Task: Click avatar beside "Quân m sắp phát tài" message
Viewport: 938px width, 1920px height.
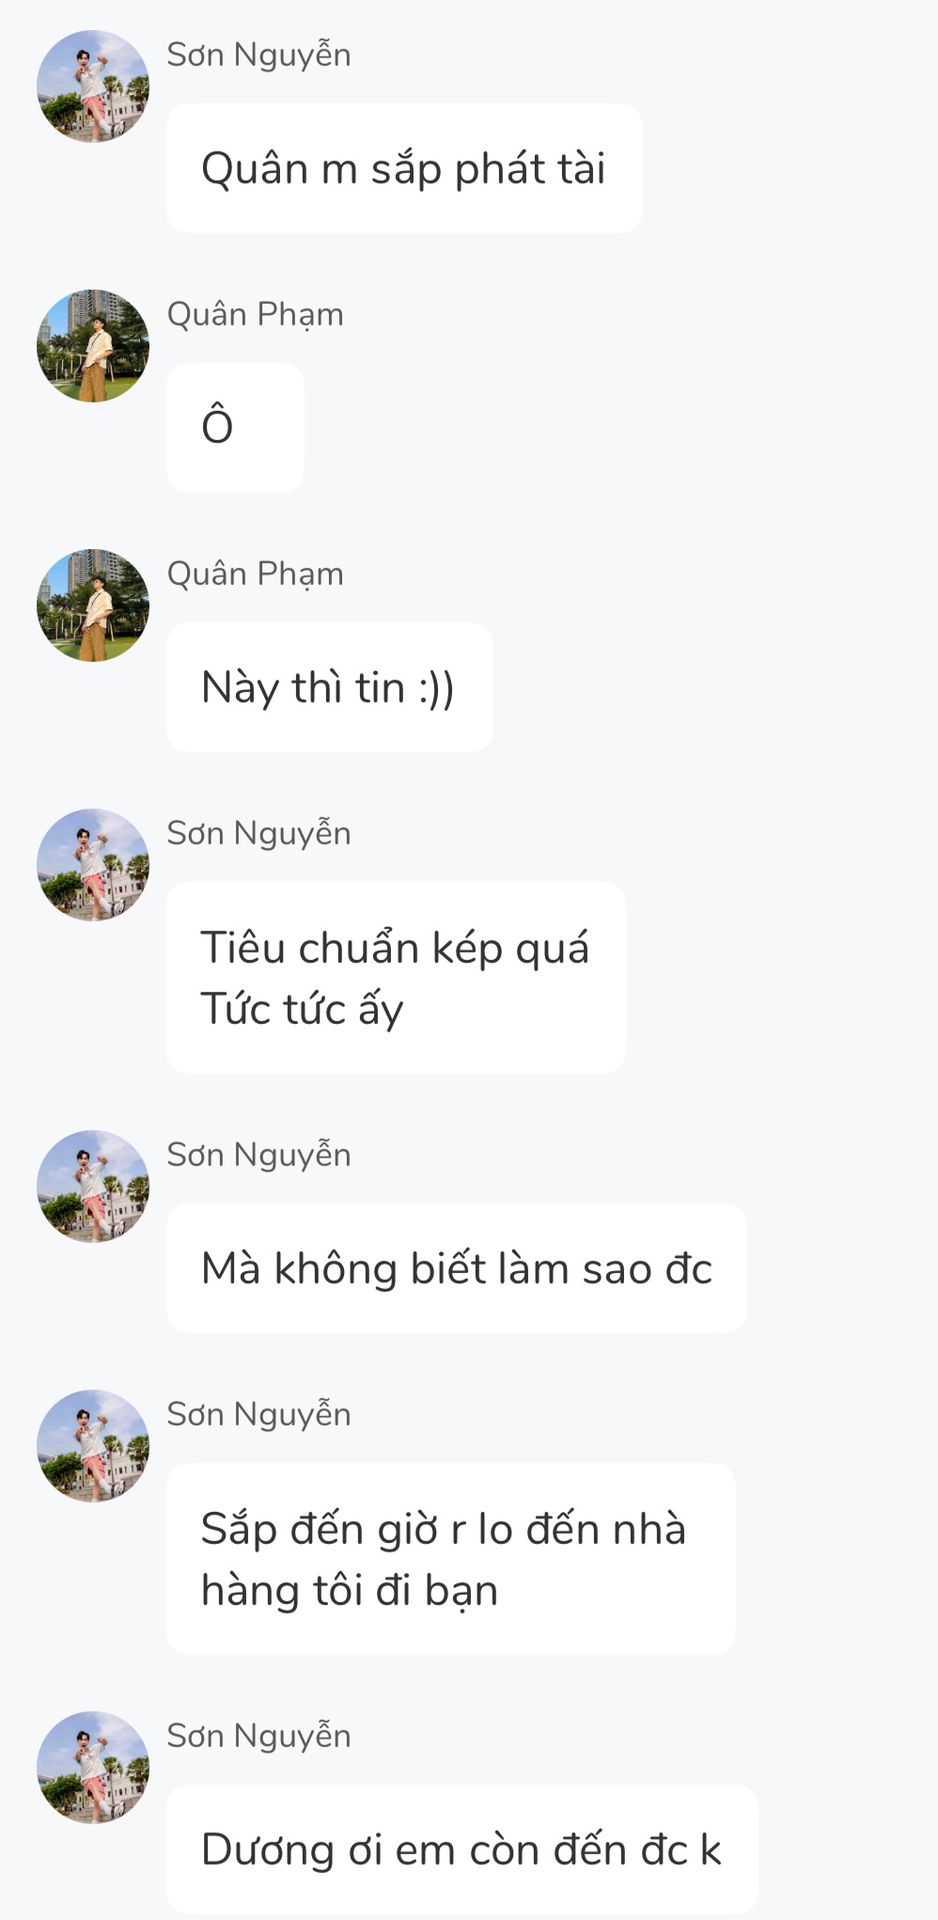Action: tap(93, 86)
